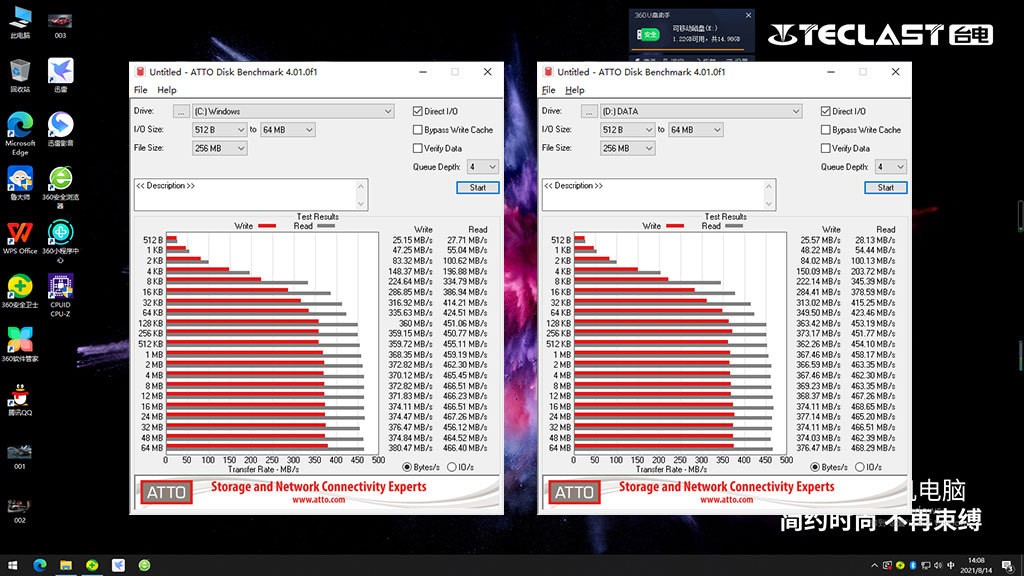The height and width of the screenshot is (576, 1024).
Task: Click the ATTO app icon in the right window title bar
Action: coord(548,72)
